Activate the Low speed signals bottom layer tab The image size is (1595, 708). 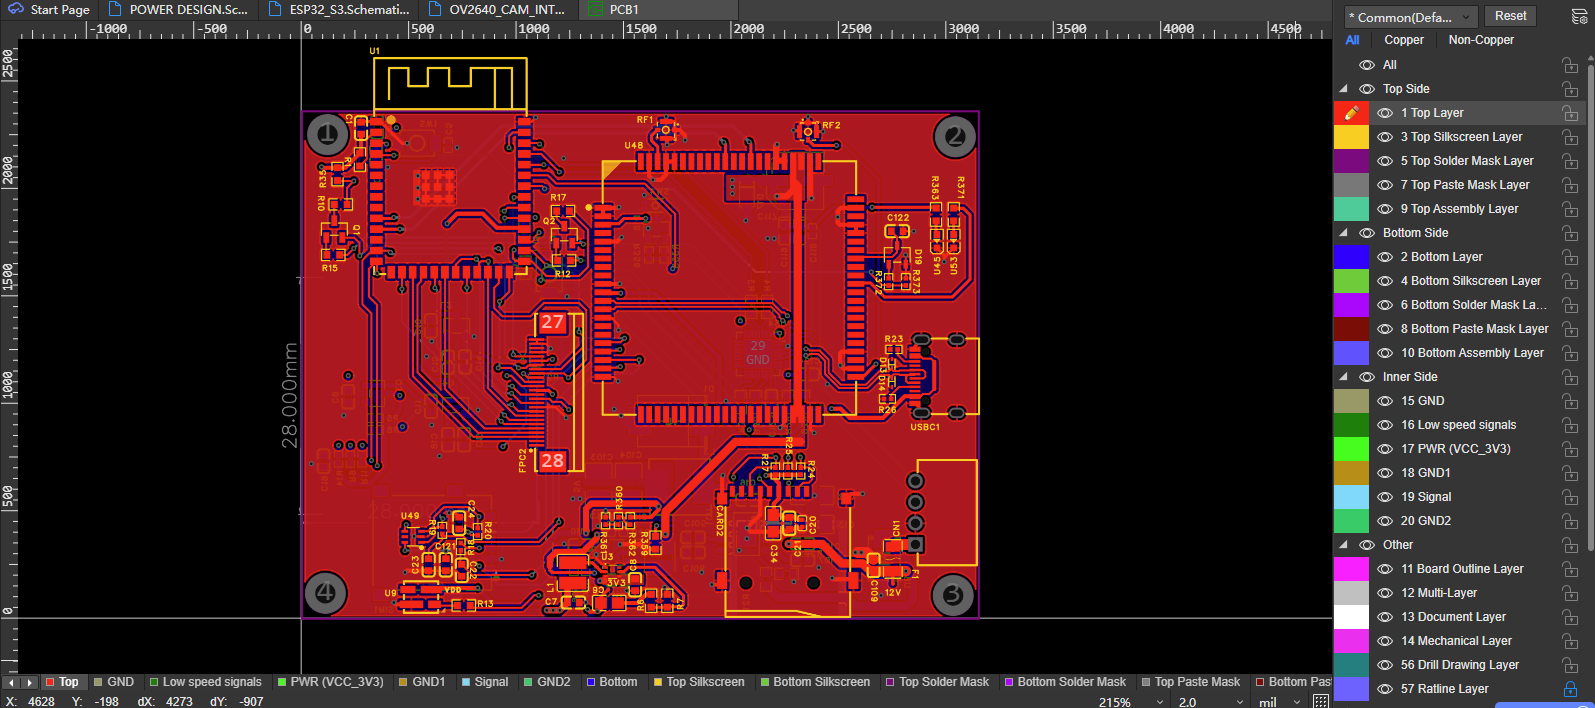[x=205, y=683]
